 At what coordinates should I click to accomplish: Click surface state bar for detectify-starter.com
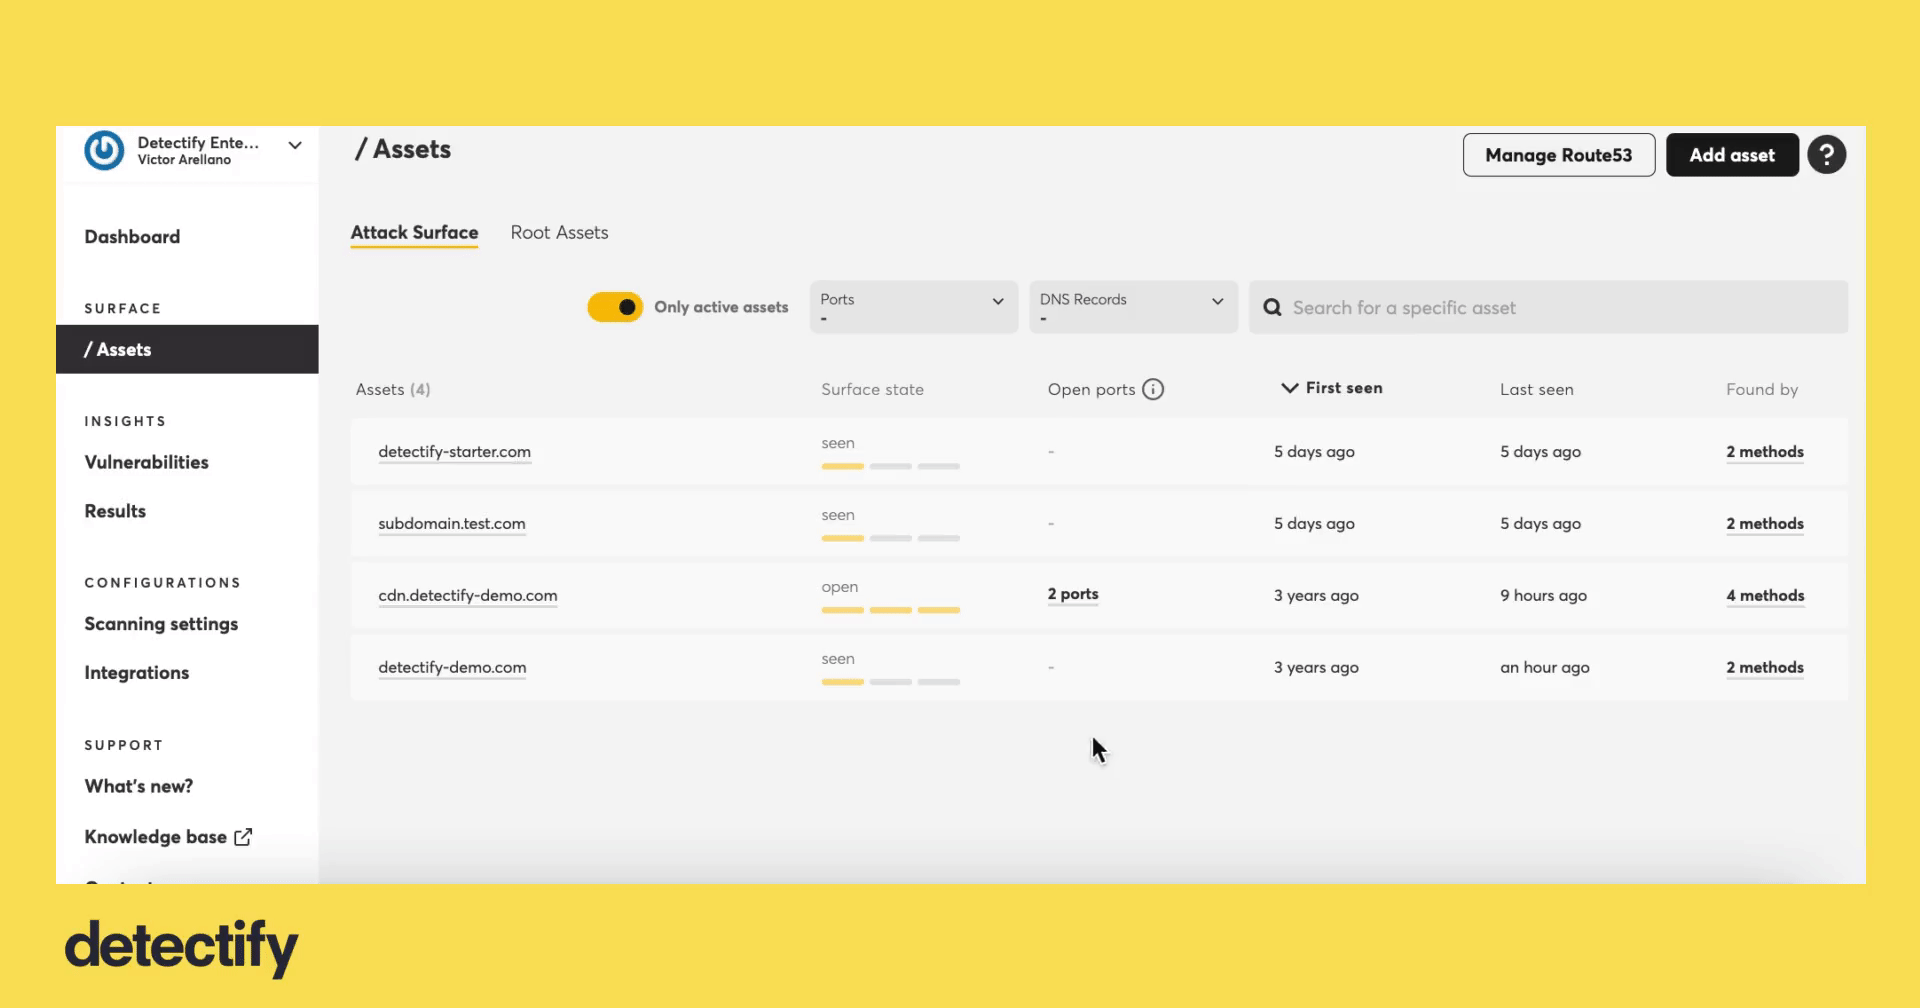[x=890, y=466]
